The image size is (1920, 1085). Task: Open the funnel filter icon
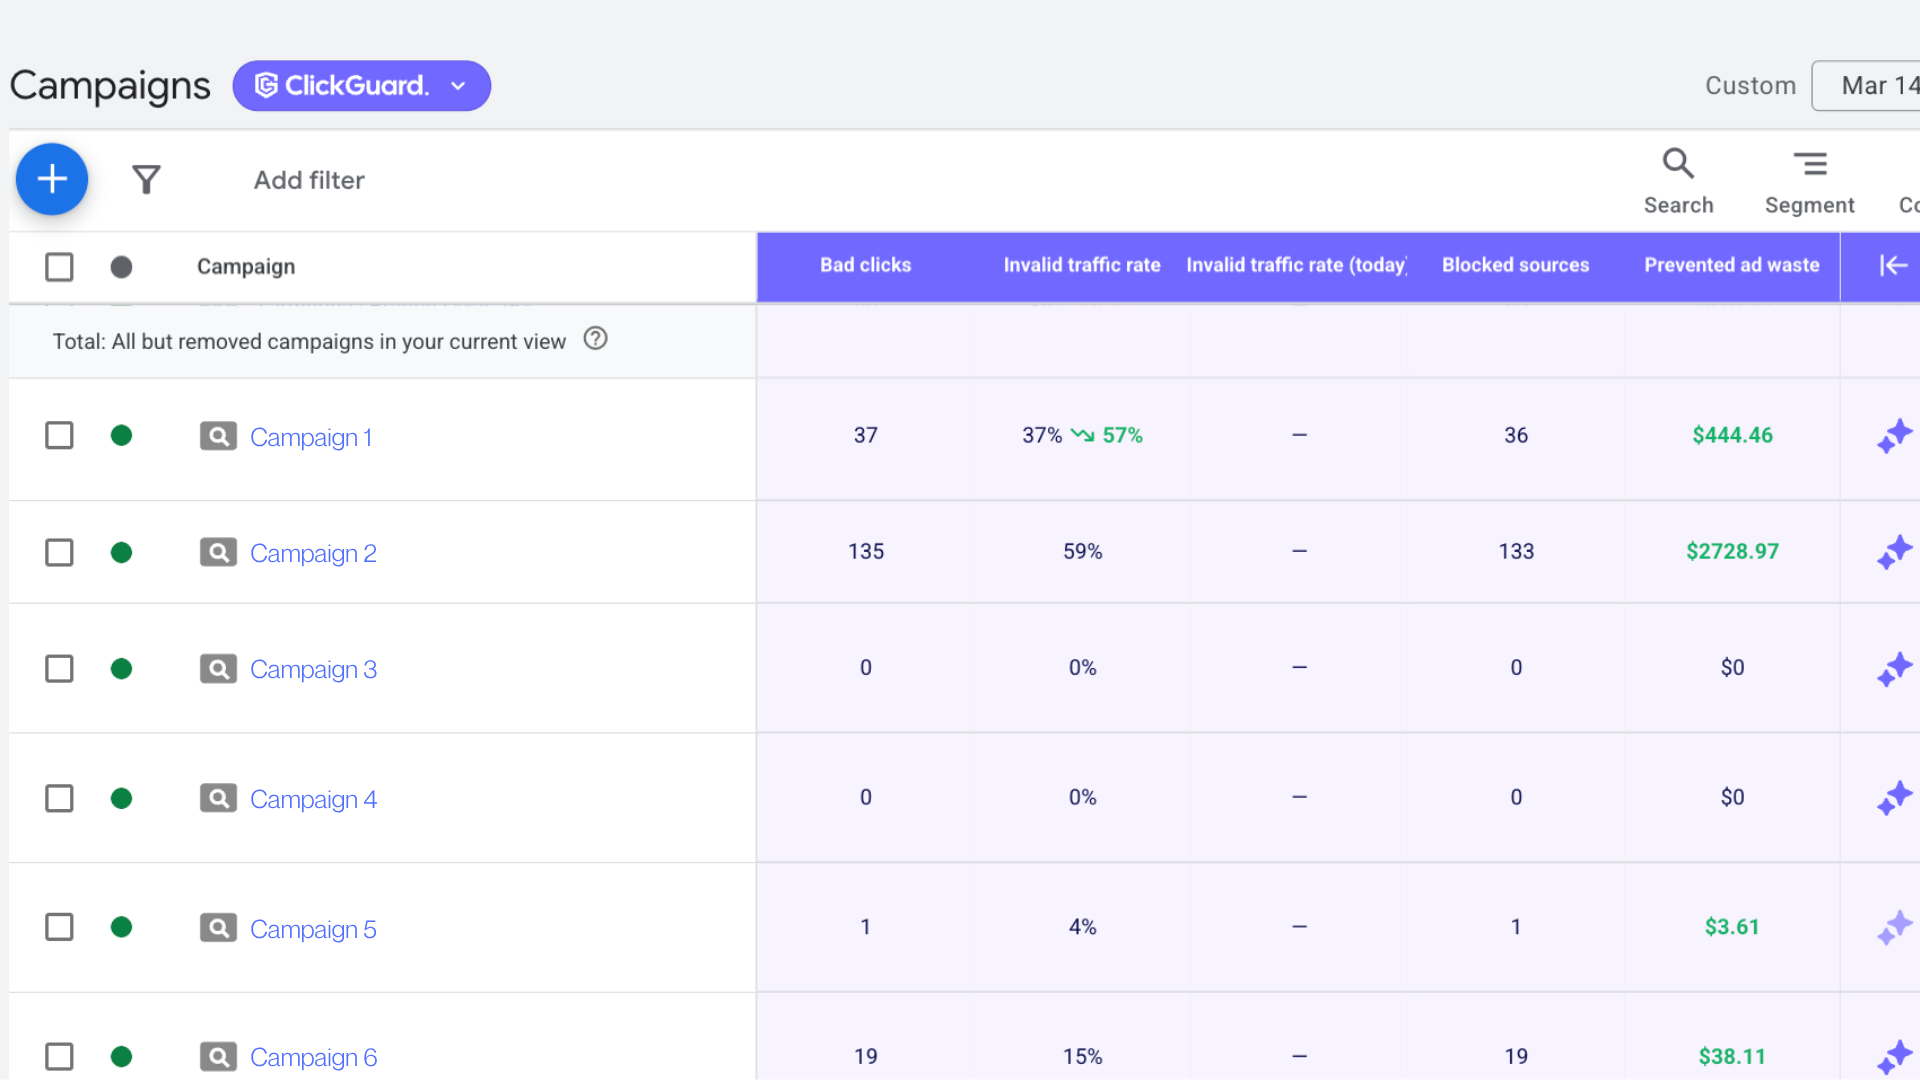pos(146,180)
